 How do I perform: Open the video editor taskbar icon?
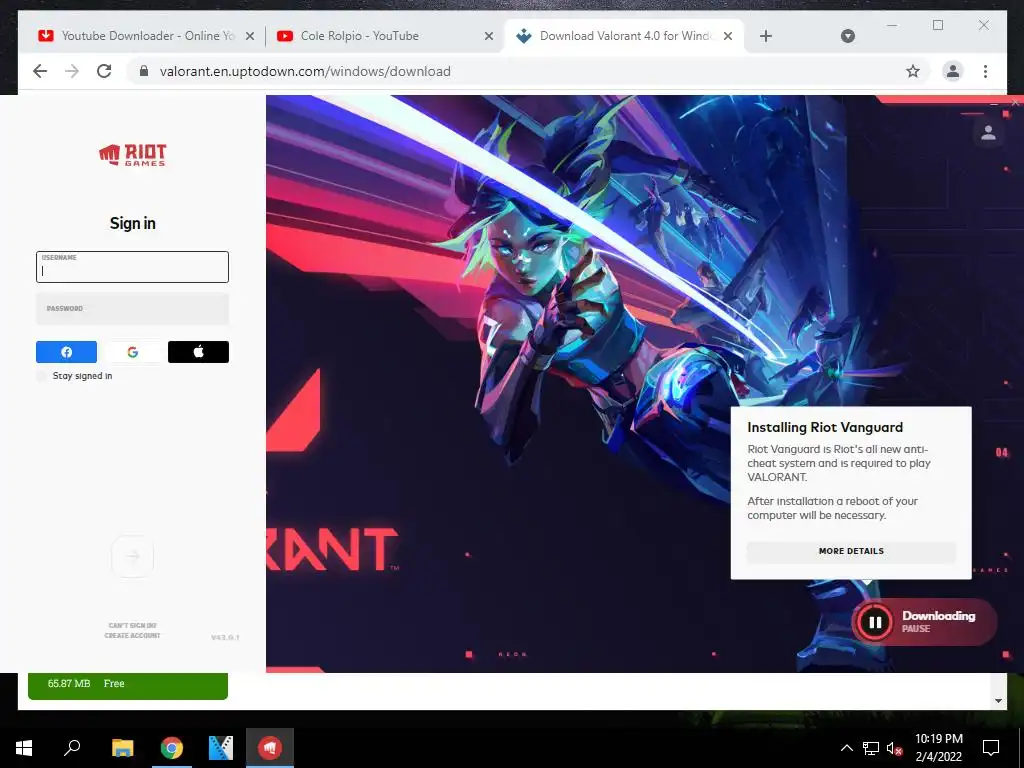[221, 748]
